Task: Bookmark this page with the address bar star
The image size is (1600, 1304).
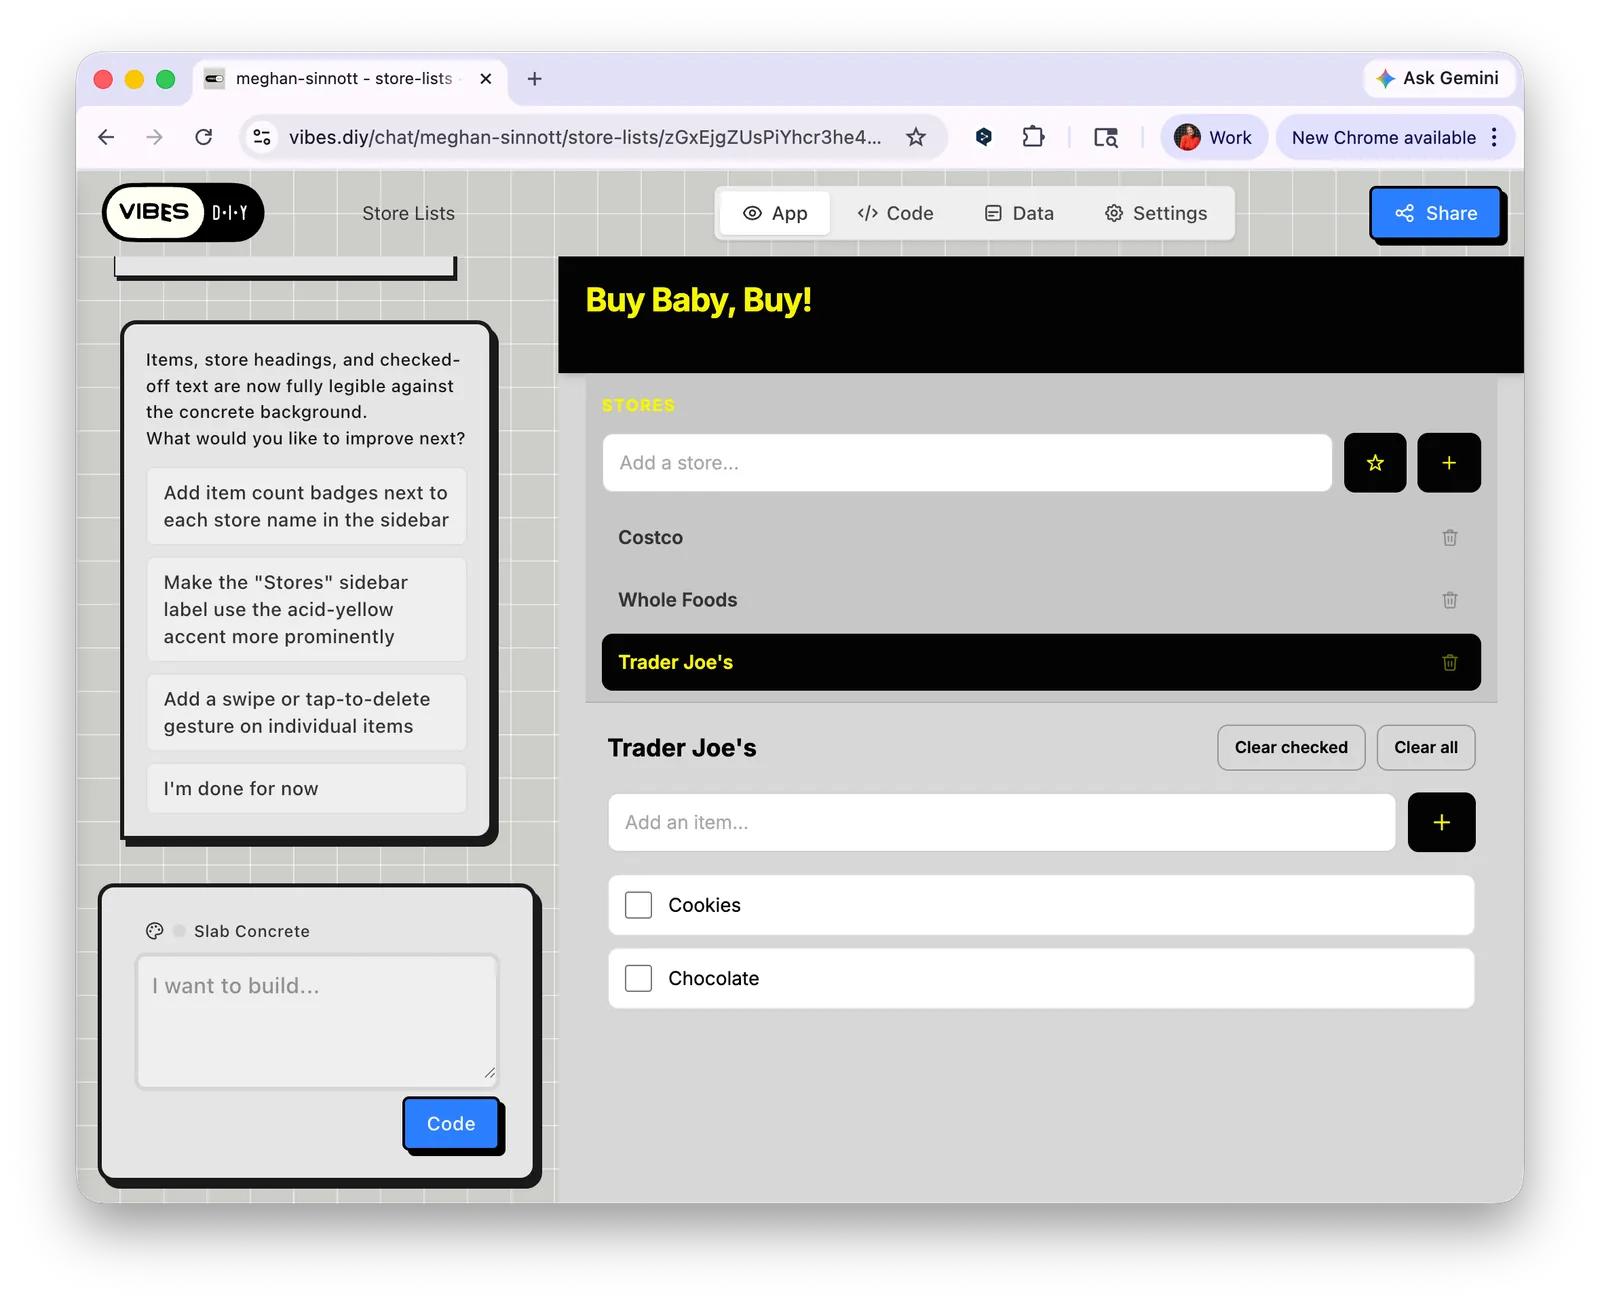Action: point(916,137)
